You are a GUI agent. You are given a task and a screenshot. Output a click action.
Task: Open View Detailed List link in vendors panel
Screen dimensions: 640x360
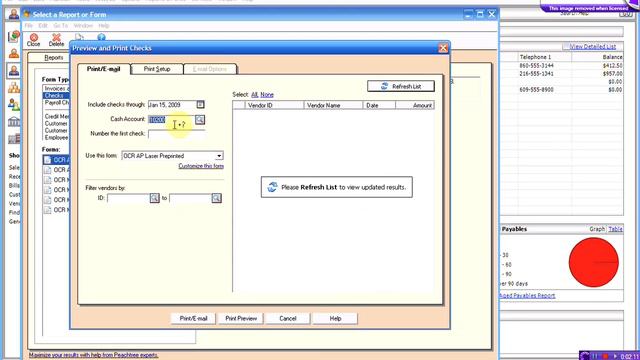[593, 47]
